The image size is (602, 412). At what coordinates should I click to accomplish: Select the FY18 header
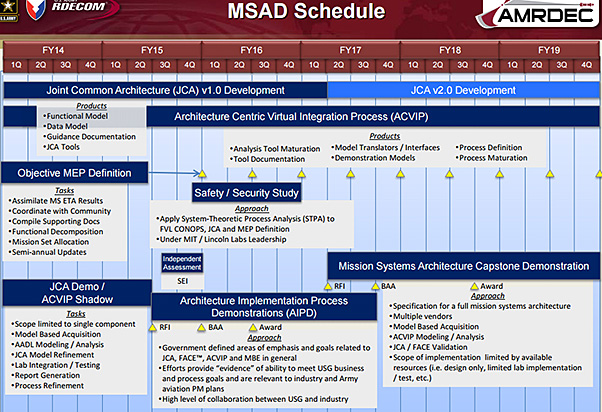pos(450,50)
